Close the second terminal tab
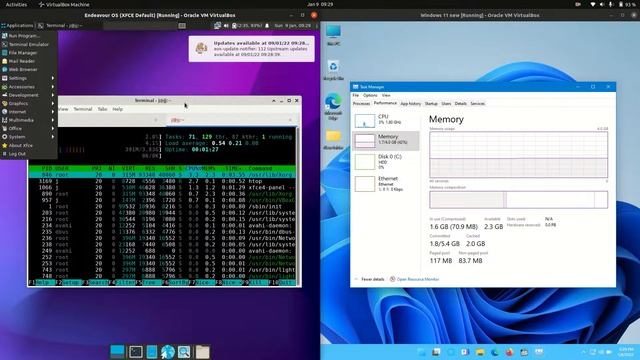 290,120
